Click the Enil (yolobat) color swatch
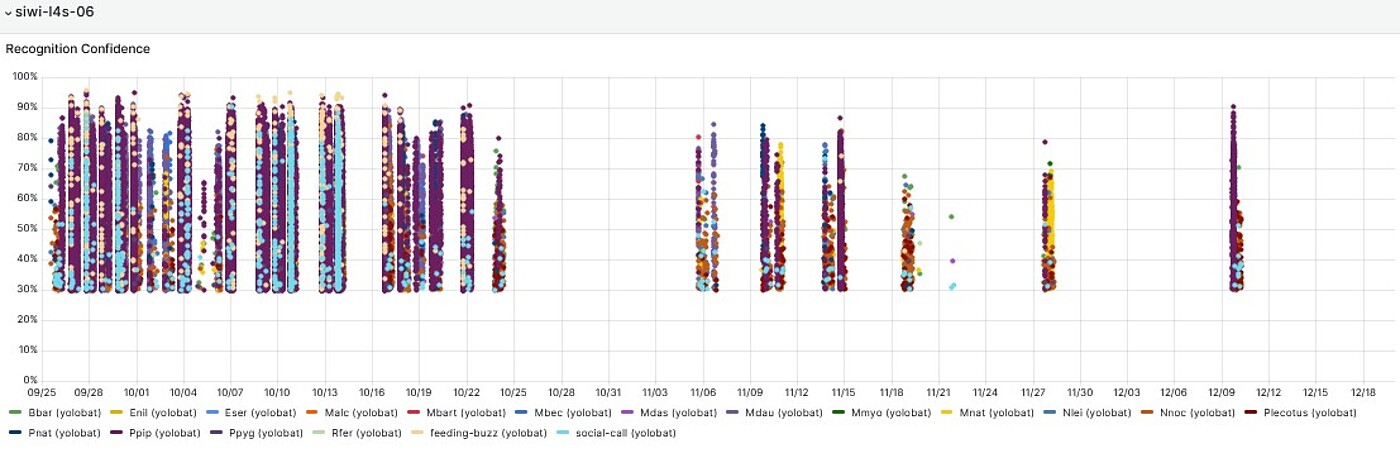The image size is (1400, 453). pyautogui.click(x=116, y=413)
